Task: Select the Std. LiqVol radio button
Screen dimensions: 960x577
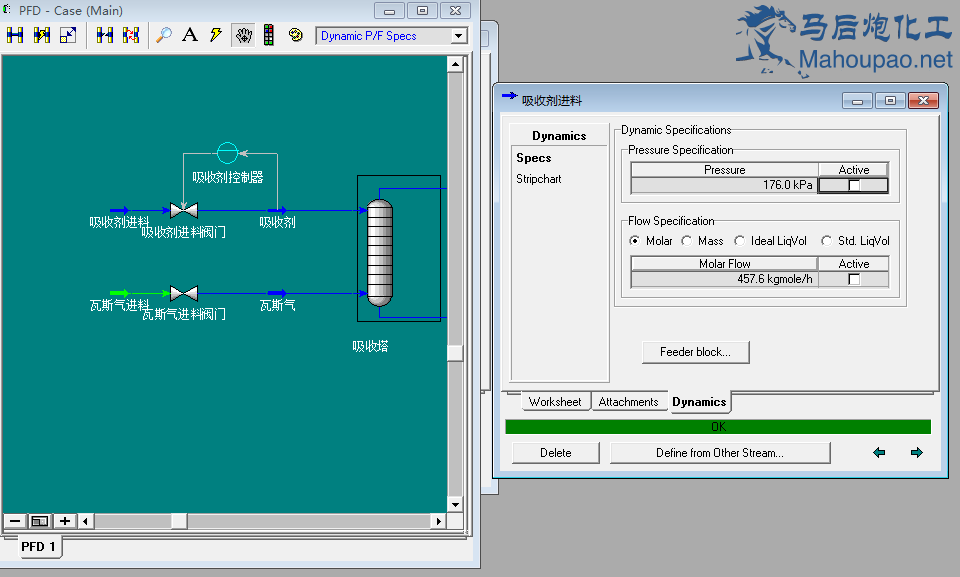Action: [826, 241]
